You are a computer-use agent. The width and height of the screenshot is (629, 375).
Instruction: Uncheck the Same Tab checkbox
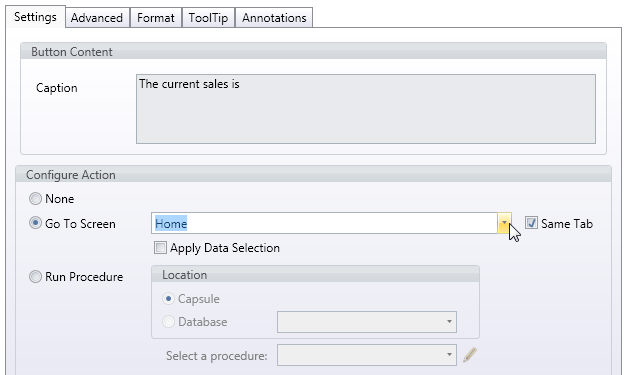(531, 223)
